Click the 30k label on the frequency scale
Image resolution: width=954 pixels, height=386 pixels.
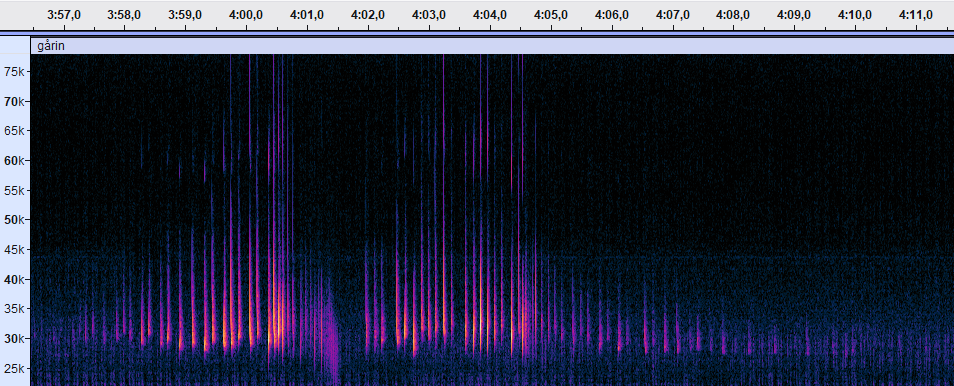click(x=13, y=339)
